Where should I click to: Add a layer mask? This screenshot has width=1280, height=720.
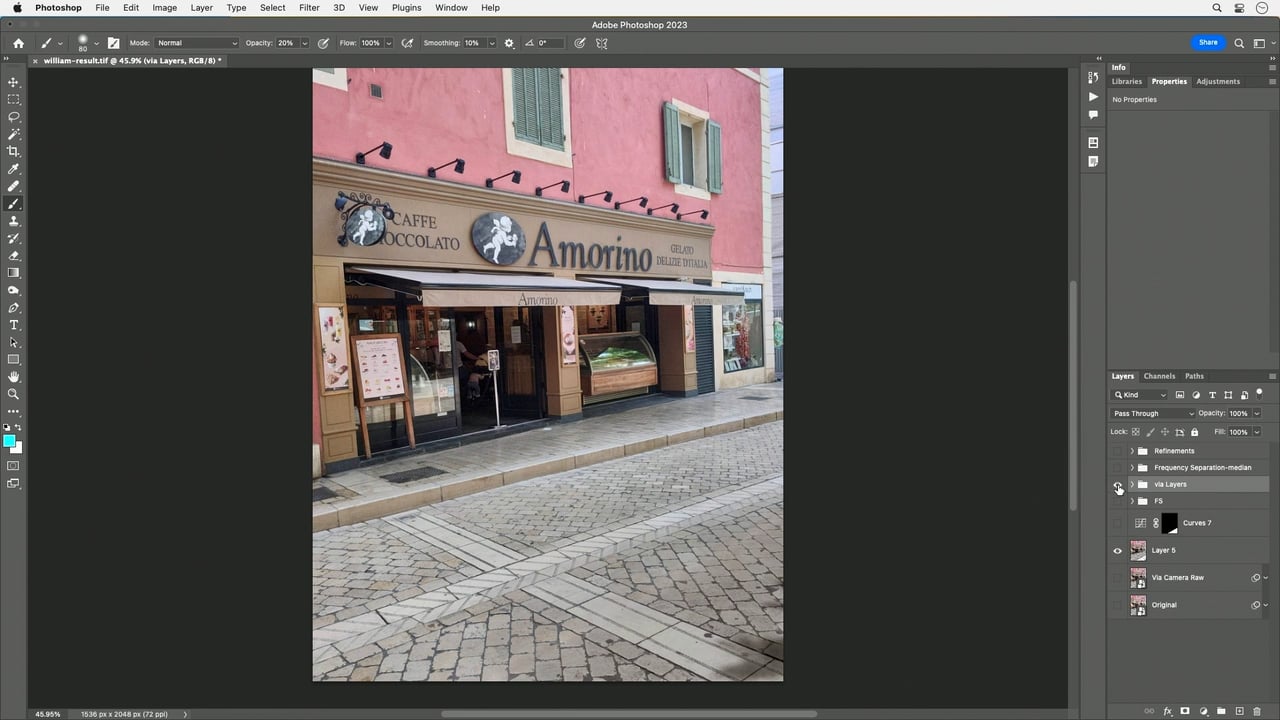1185,711
